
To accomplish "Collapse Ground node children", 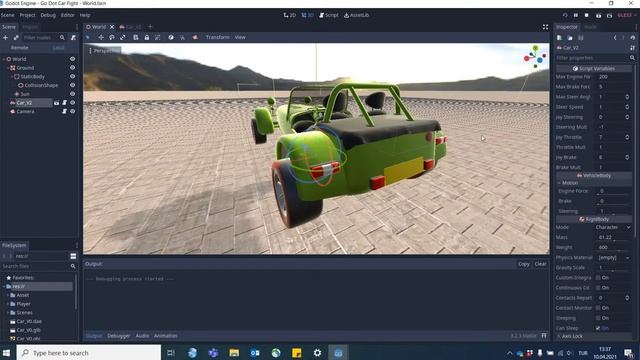I will pyautogui.click(x=8, y=68).
